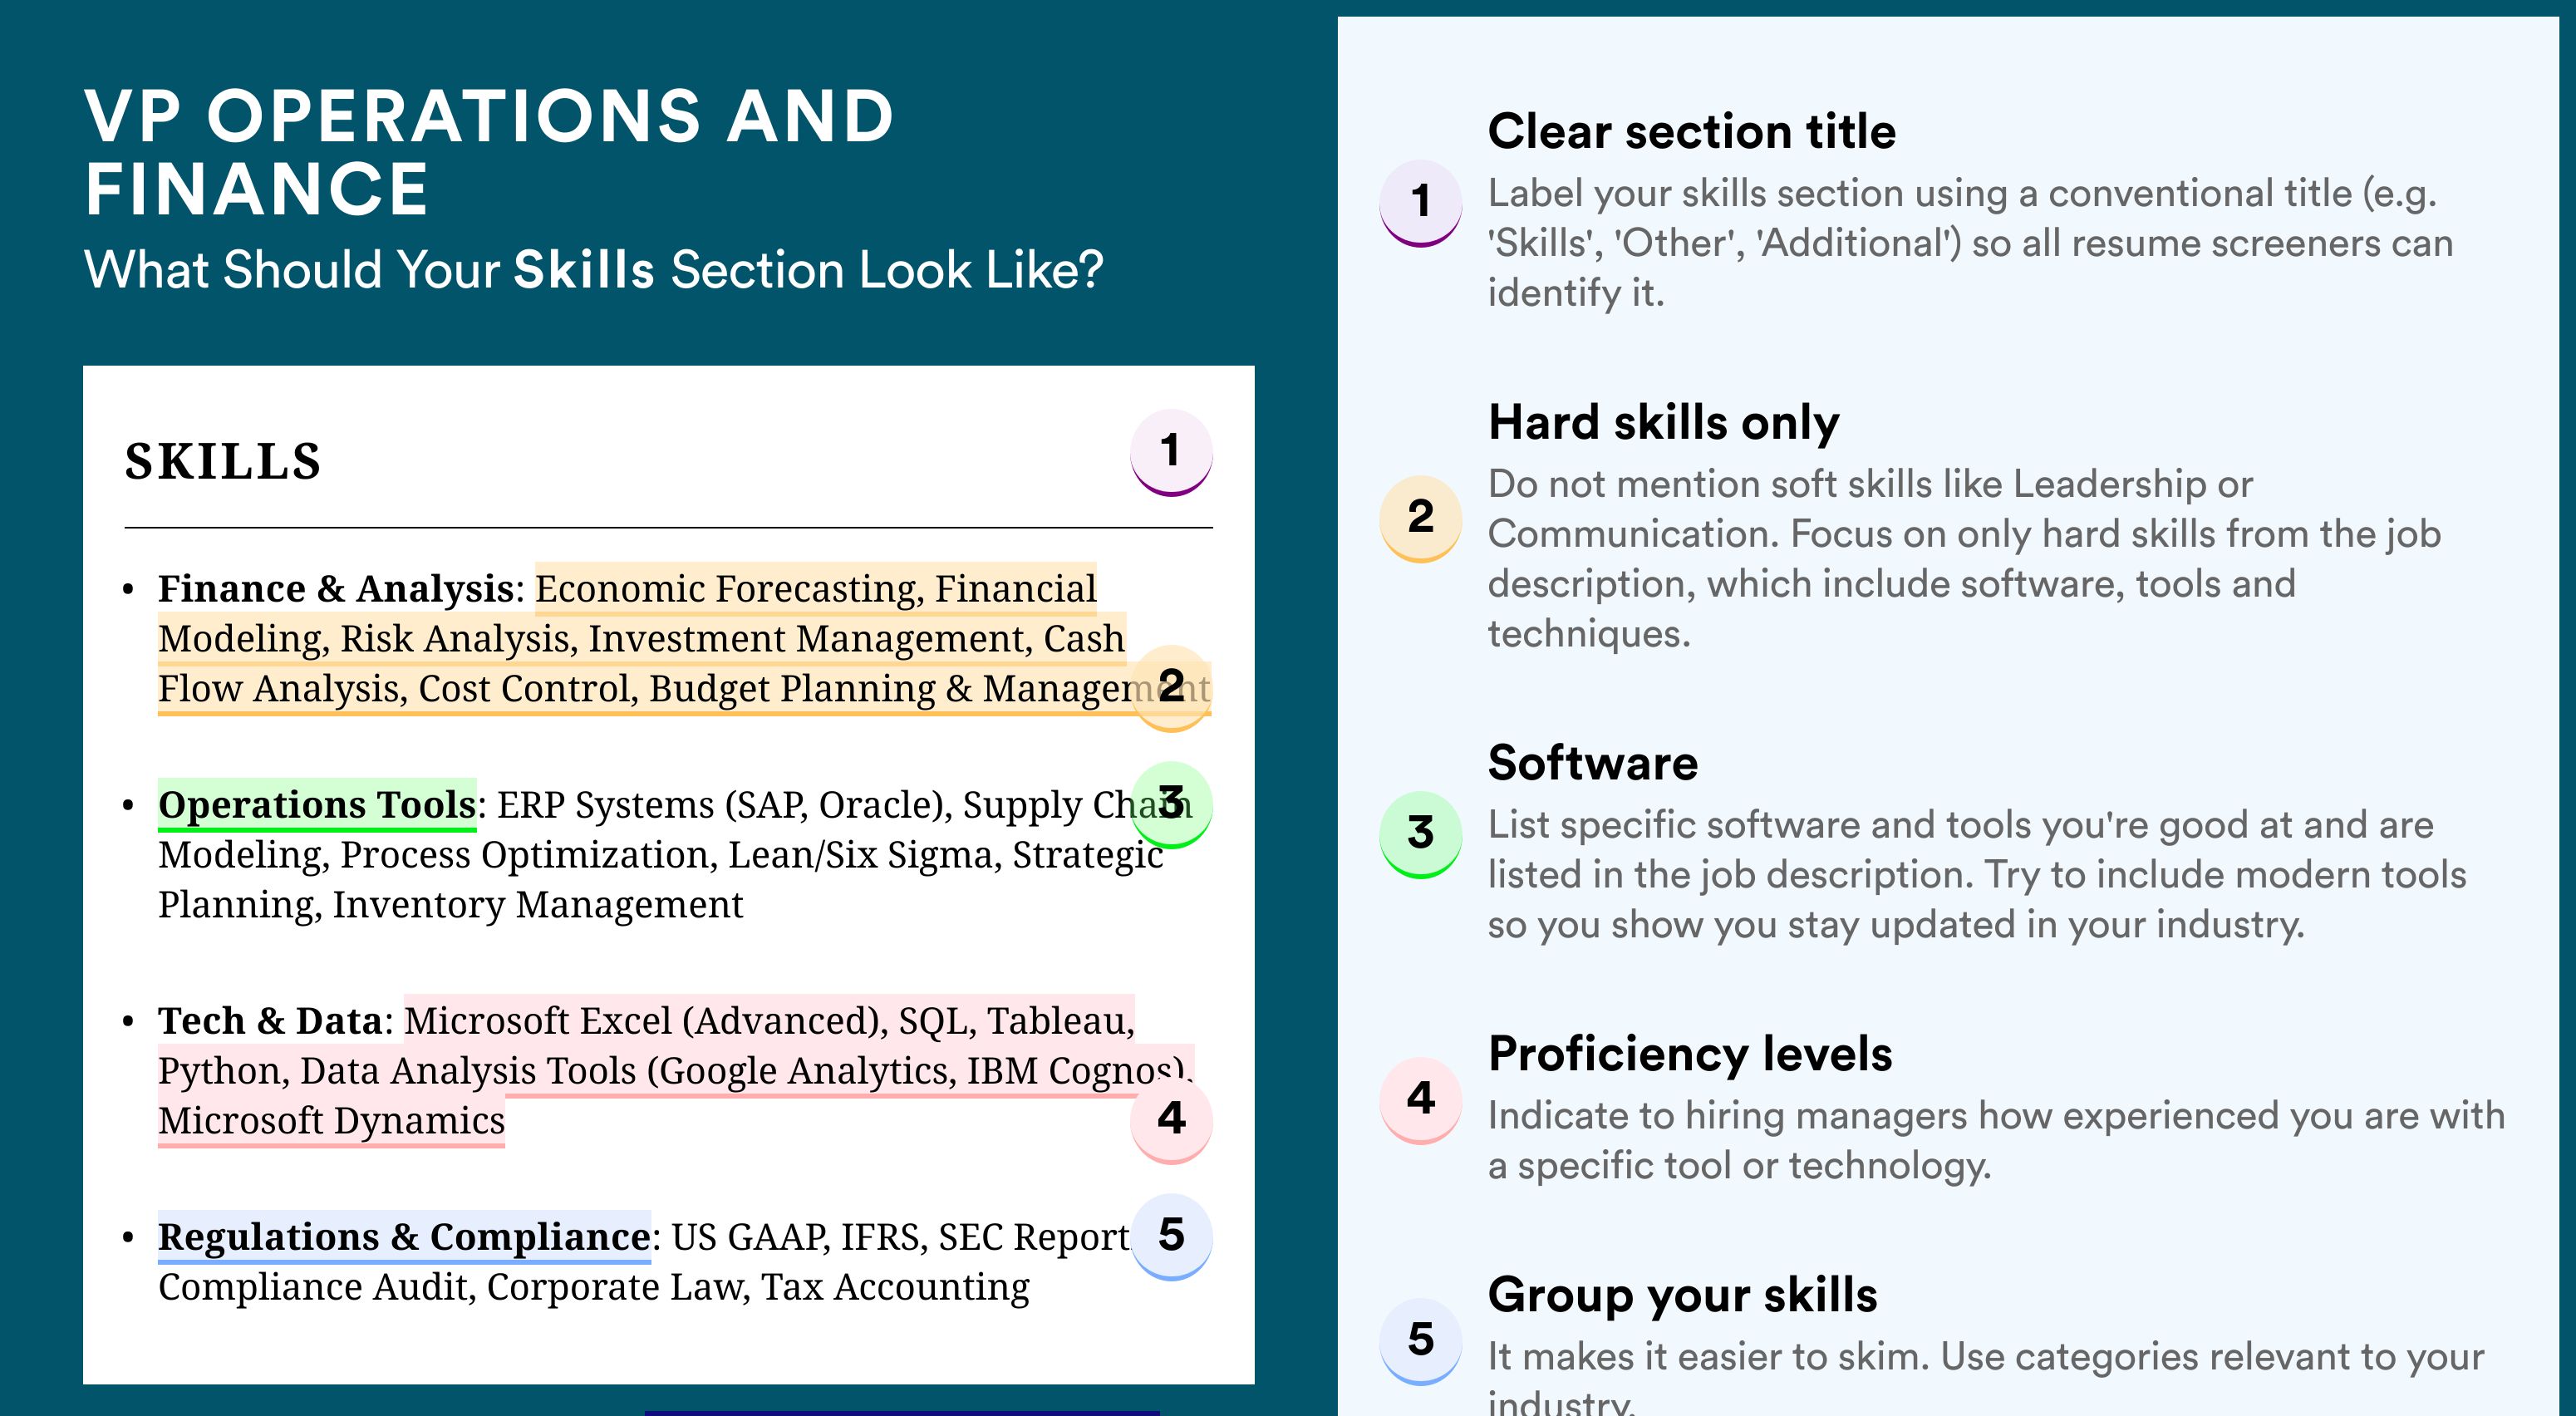
Task: Click the "VP Operations and Finance" title
Action: point(489,152)
